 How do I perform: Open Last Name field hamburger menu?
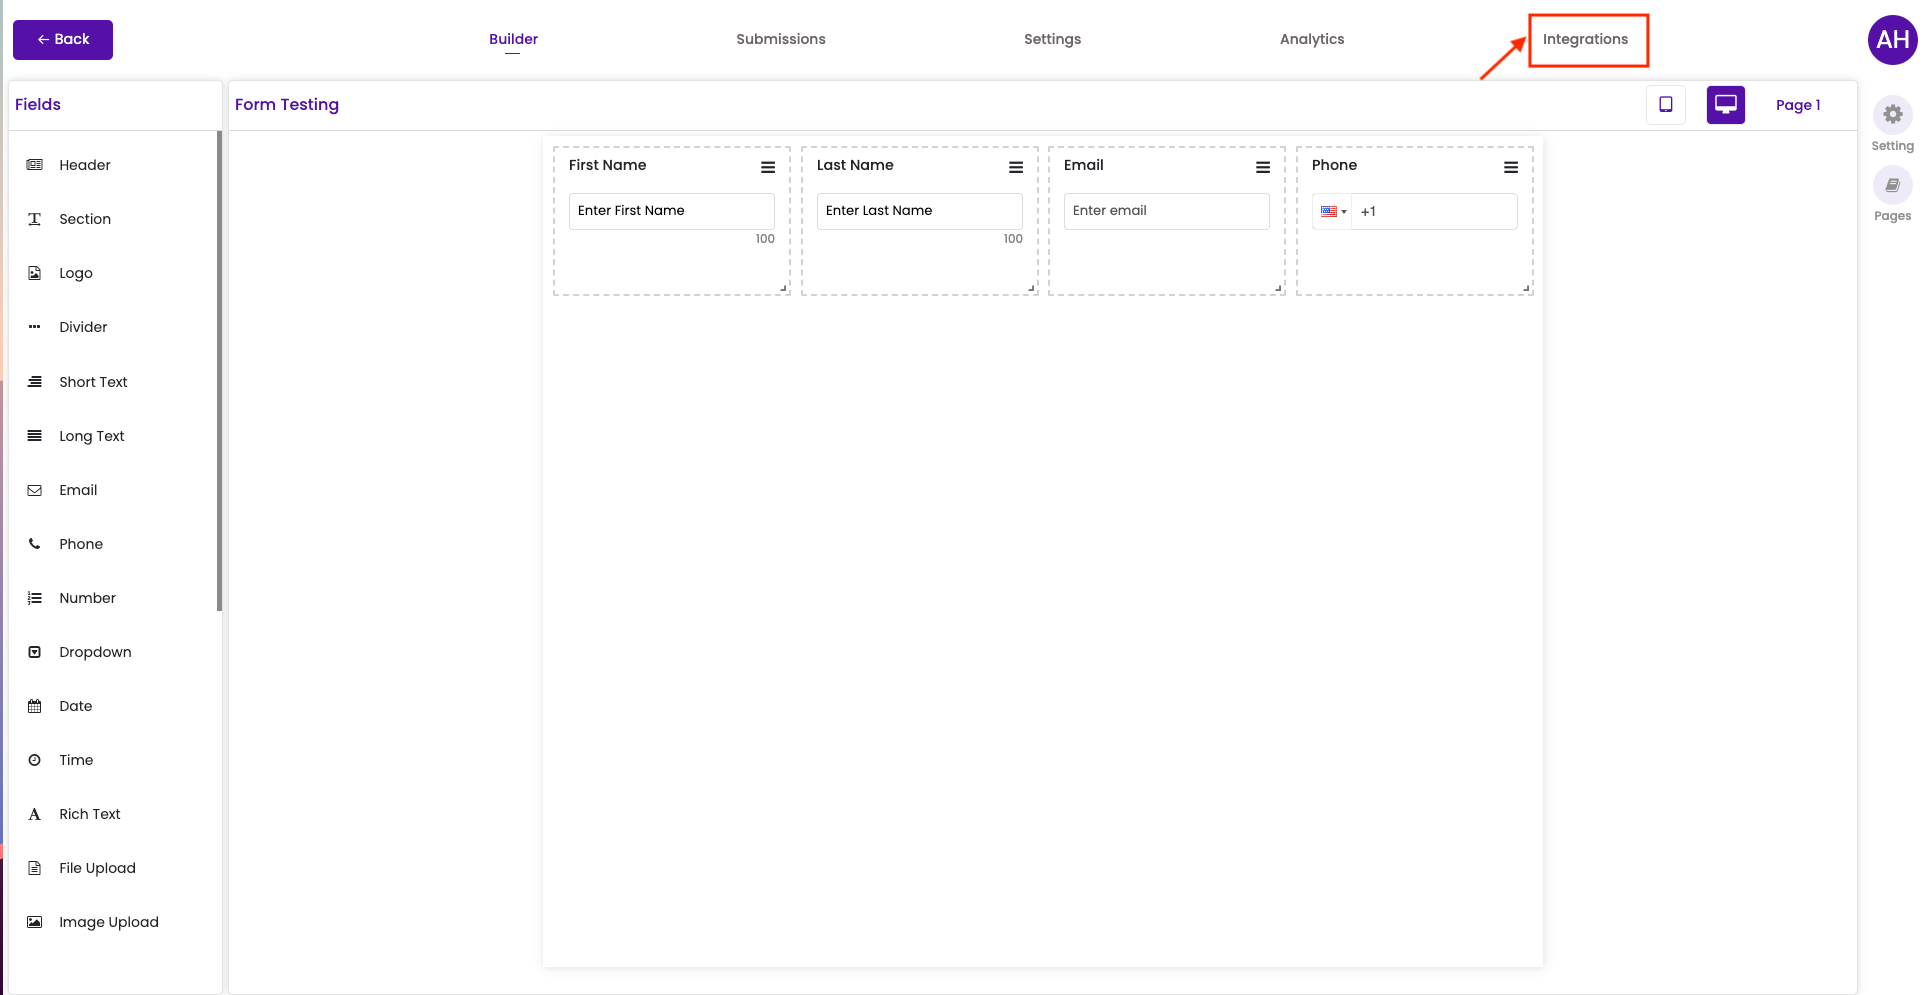pos(1016,167)
